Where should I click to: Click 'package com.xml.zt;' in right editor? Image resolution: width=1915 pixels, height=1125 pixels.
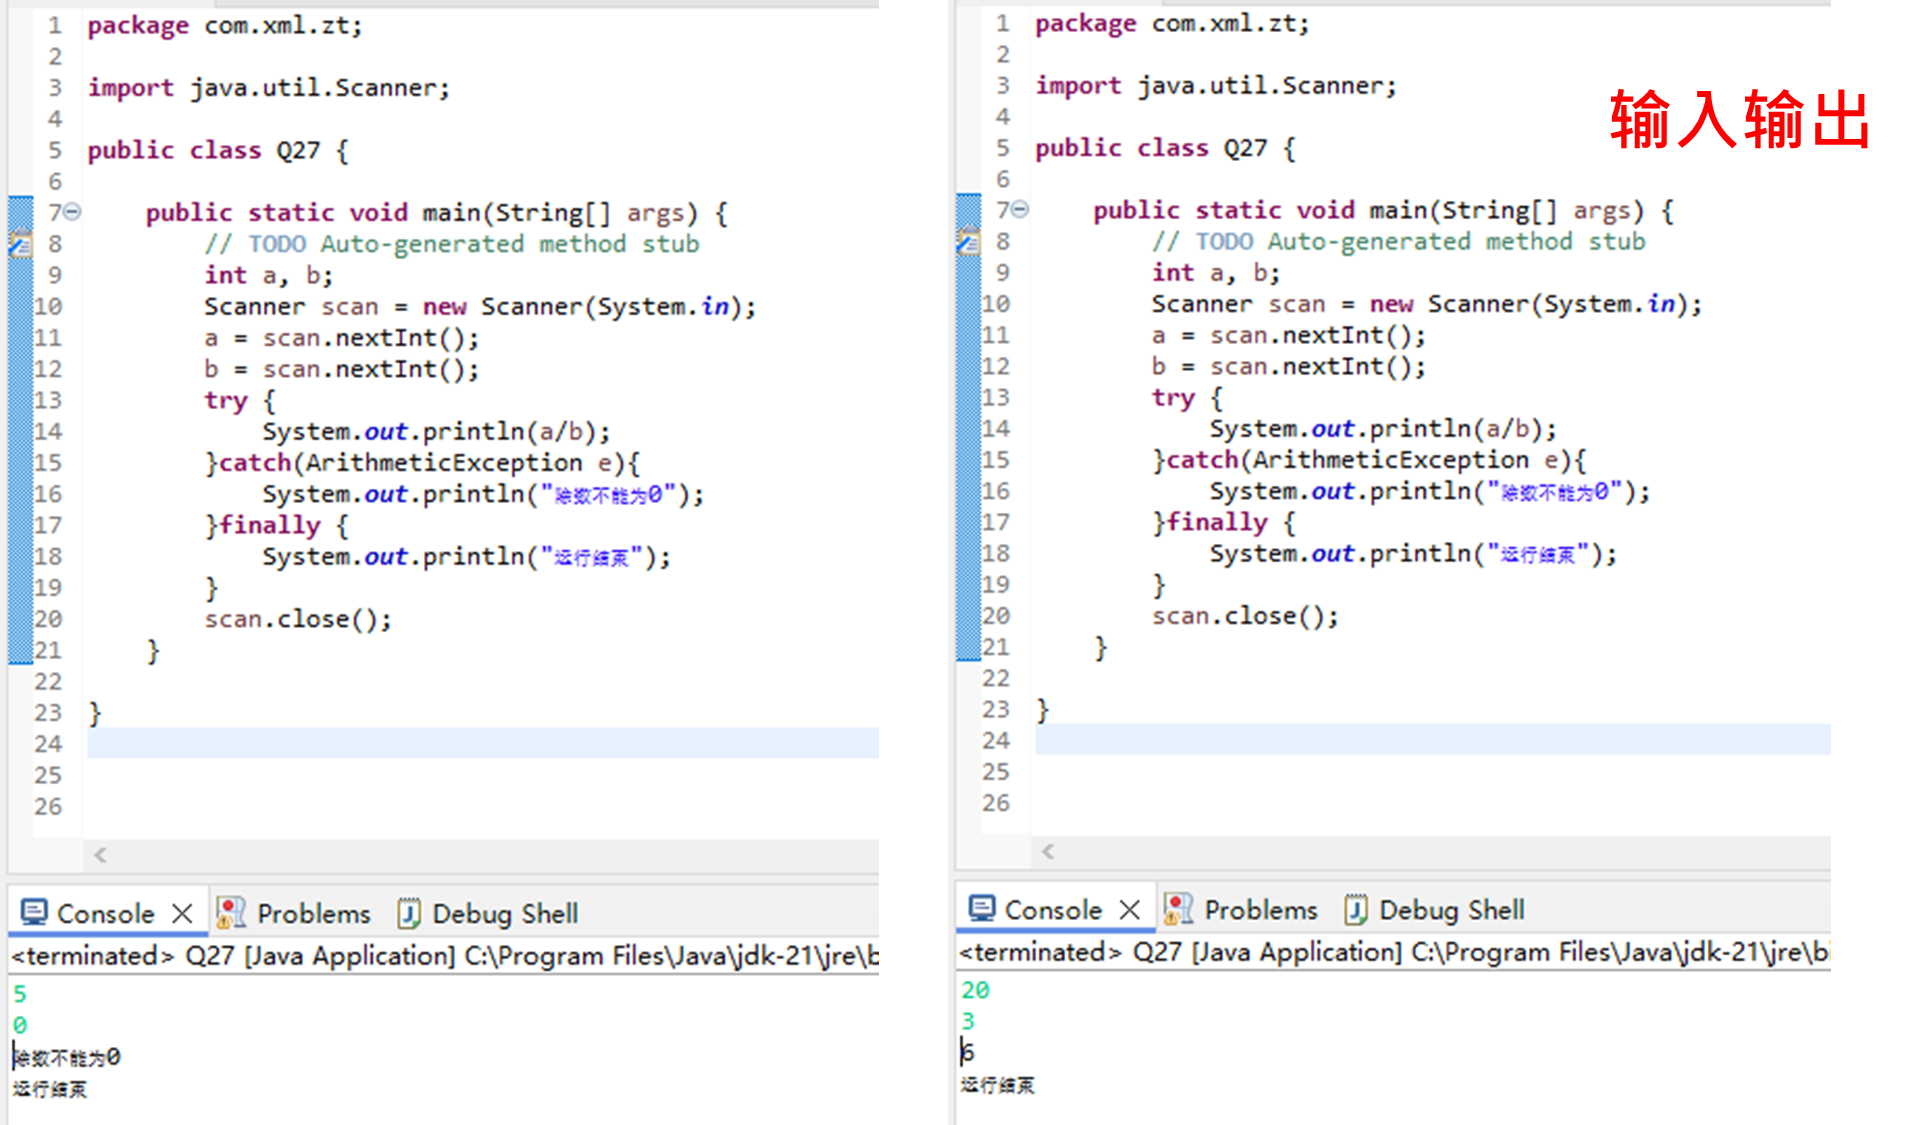[x=1172, y=24]
